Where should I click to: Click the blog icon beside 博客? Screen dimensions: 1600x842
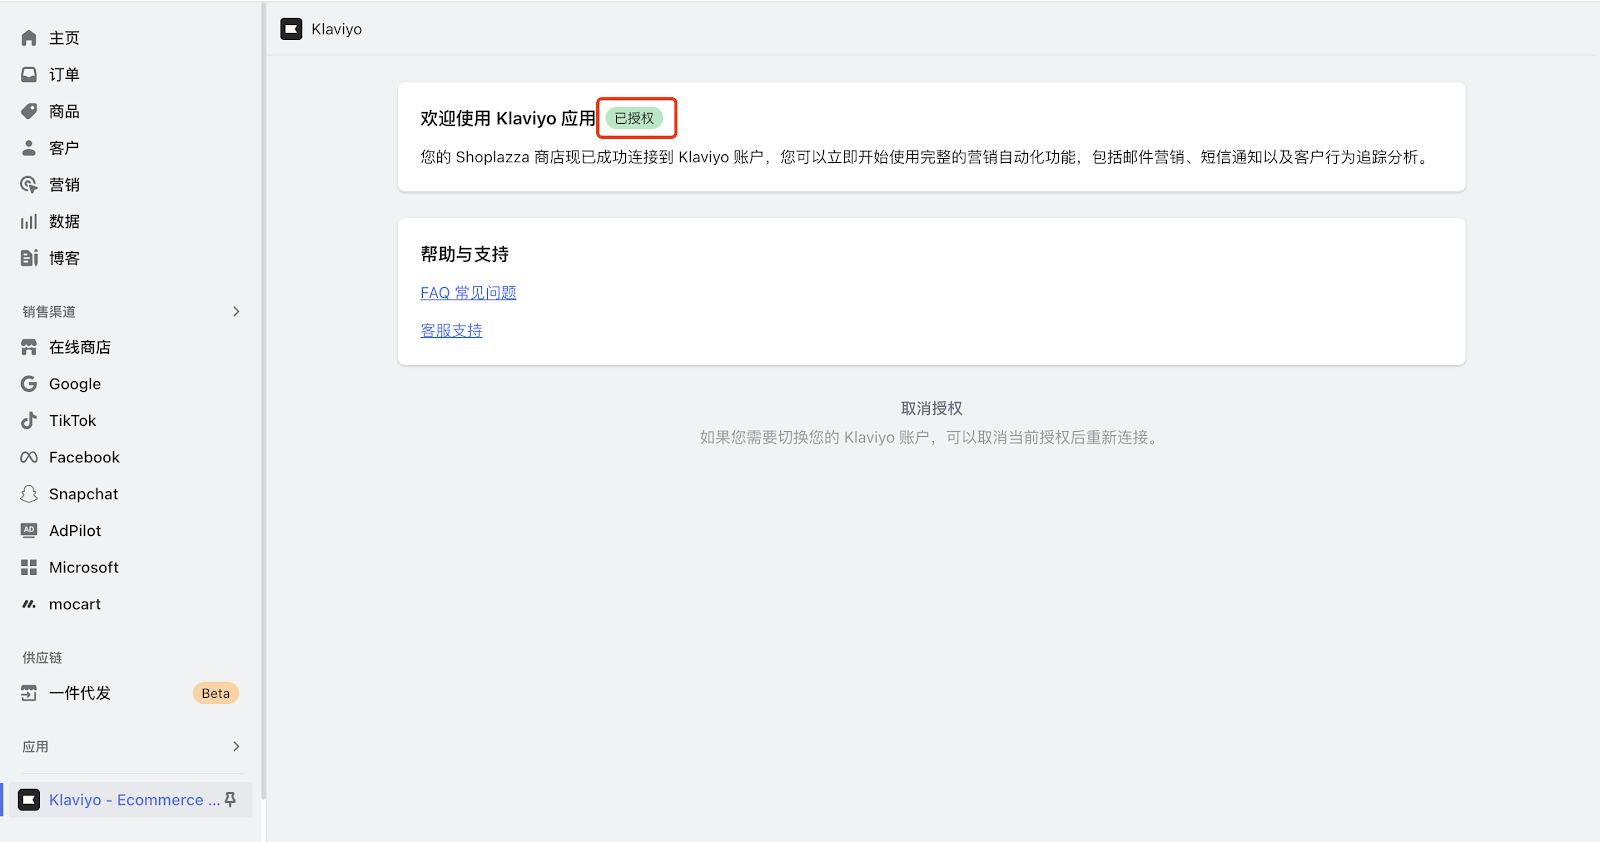29,258
